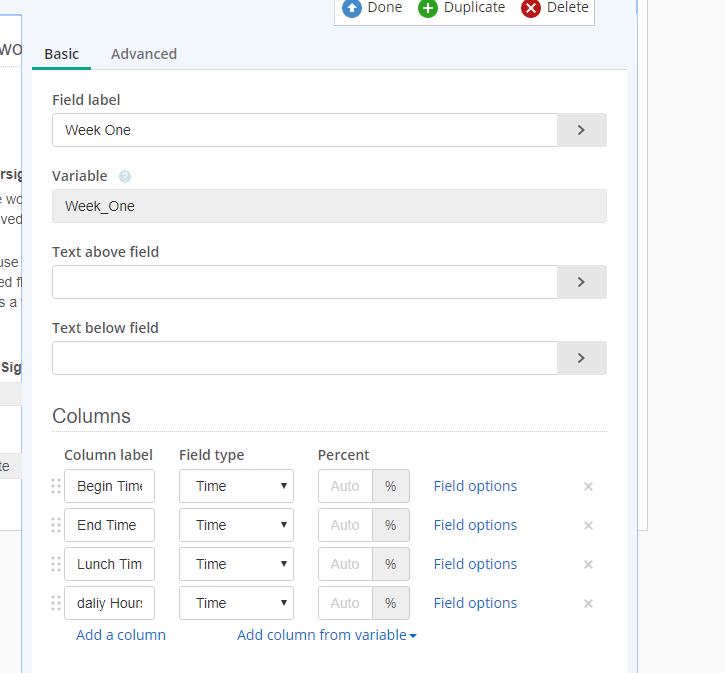Remove the daliy Hours column row
The width and height of the screenshot is (725, 673).
588,604
